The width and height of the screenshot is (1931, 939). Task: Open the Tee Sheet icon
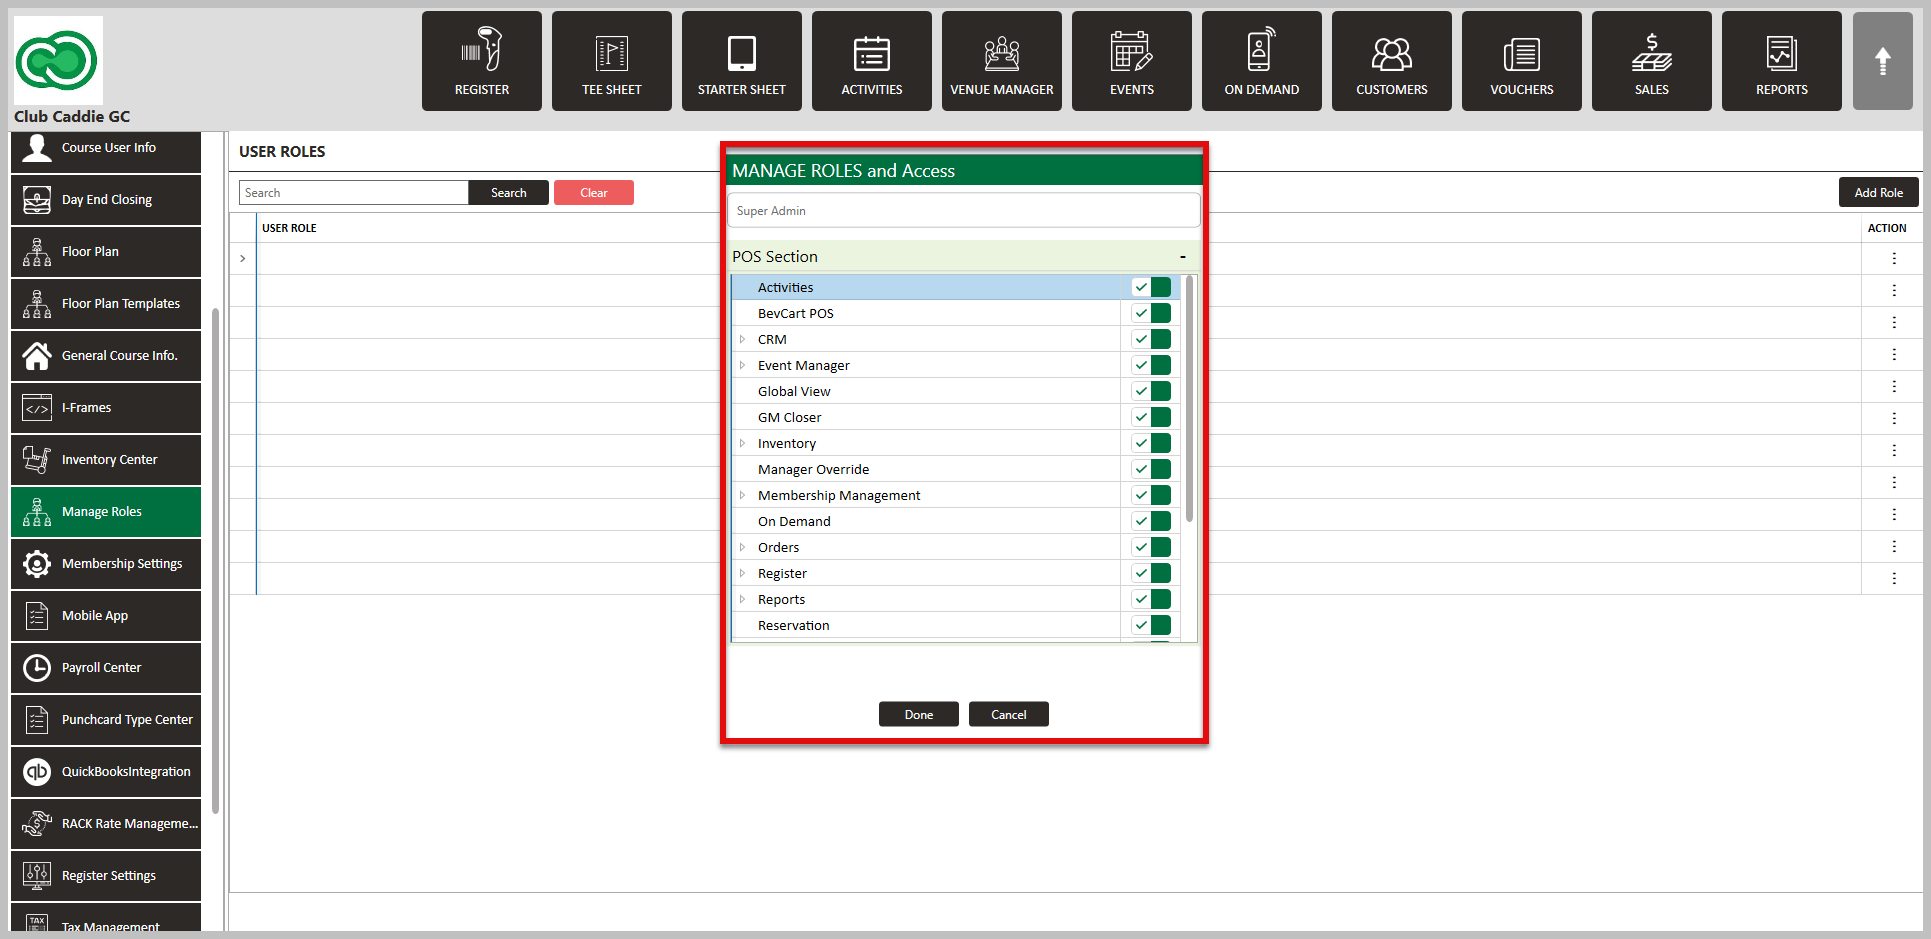point(612,61)
